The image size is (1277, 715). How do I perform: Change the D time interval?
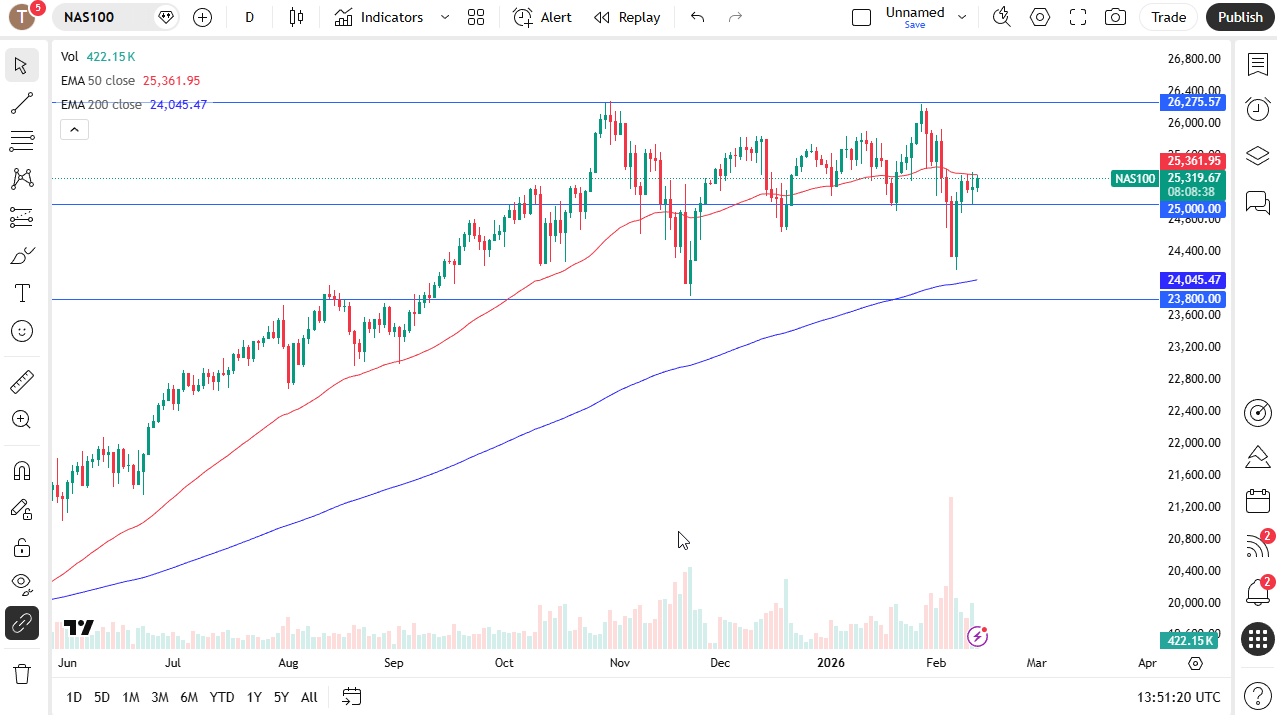[250, 17]
